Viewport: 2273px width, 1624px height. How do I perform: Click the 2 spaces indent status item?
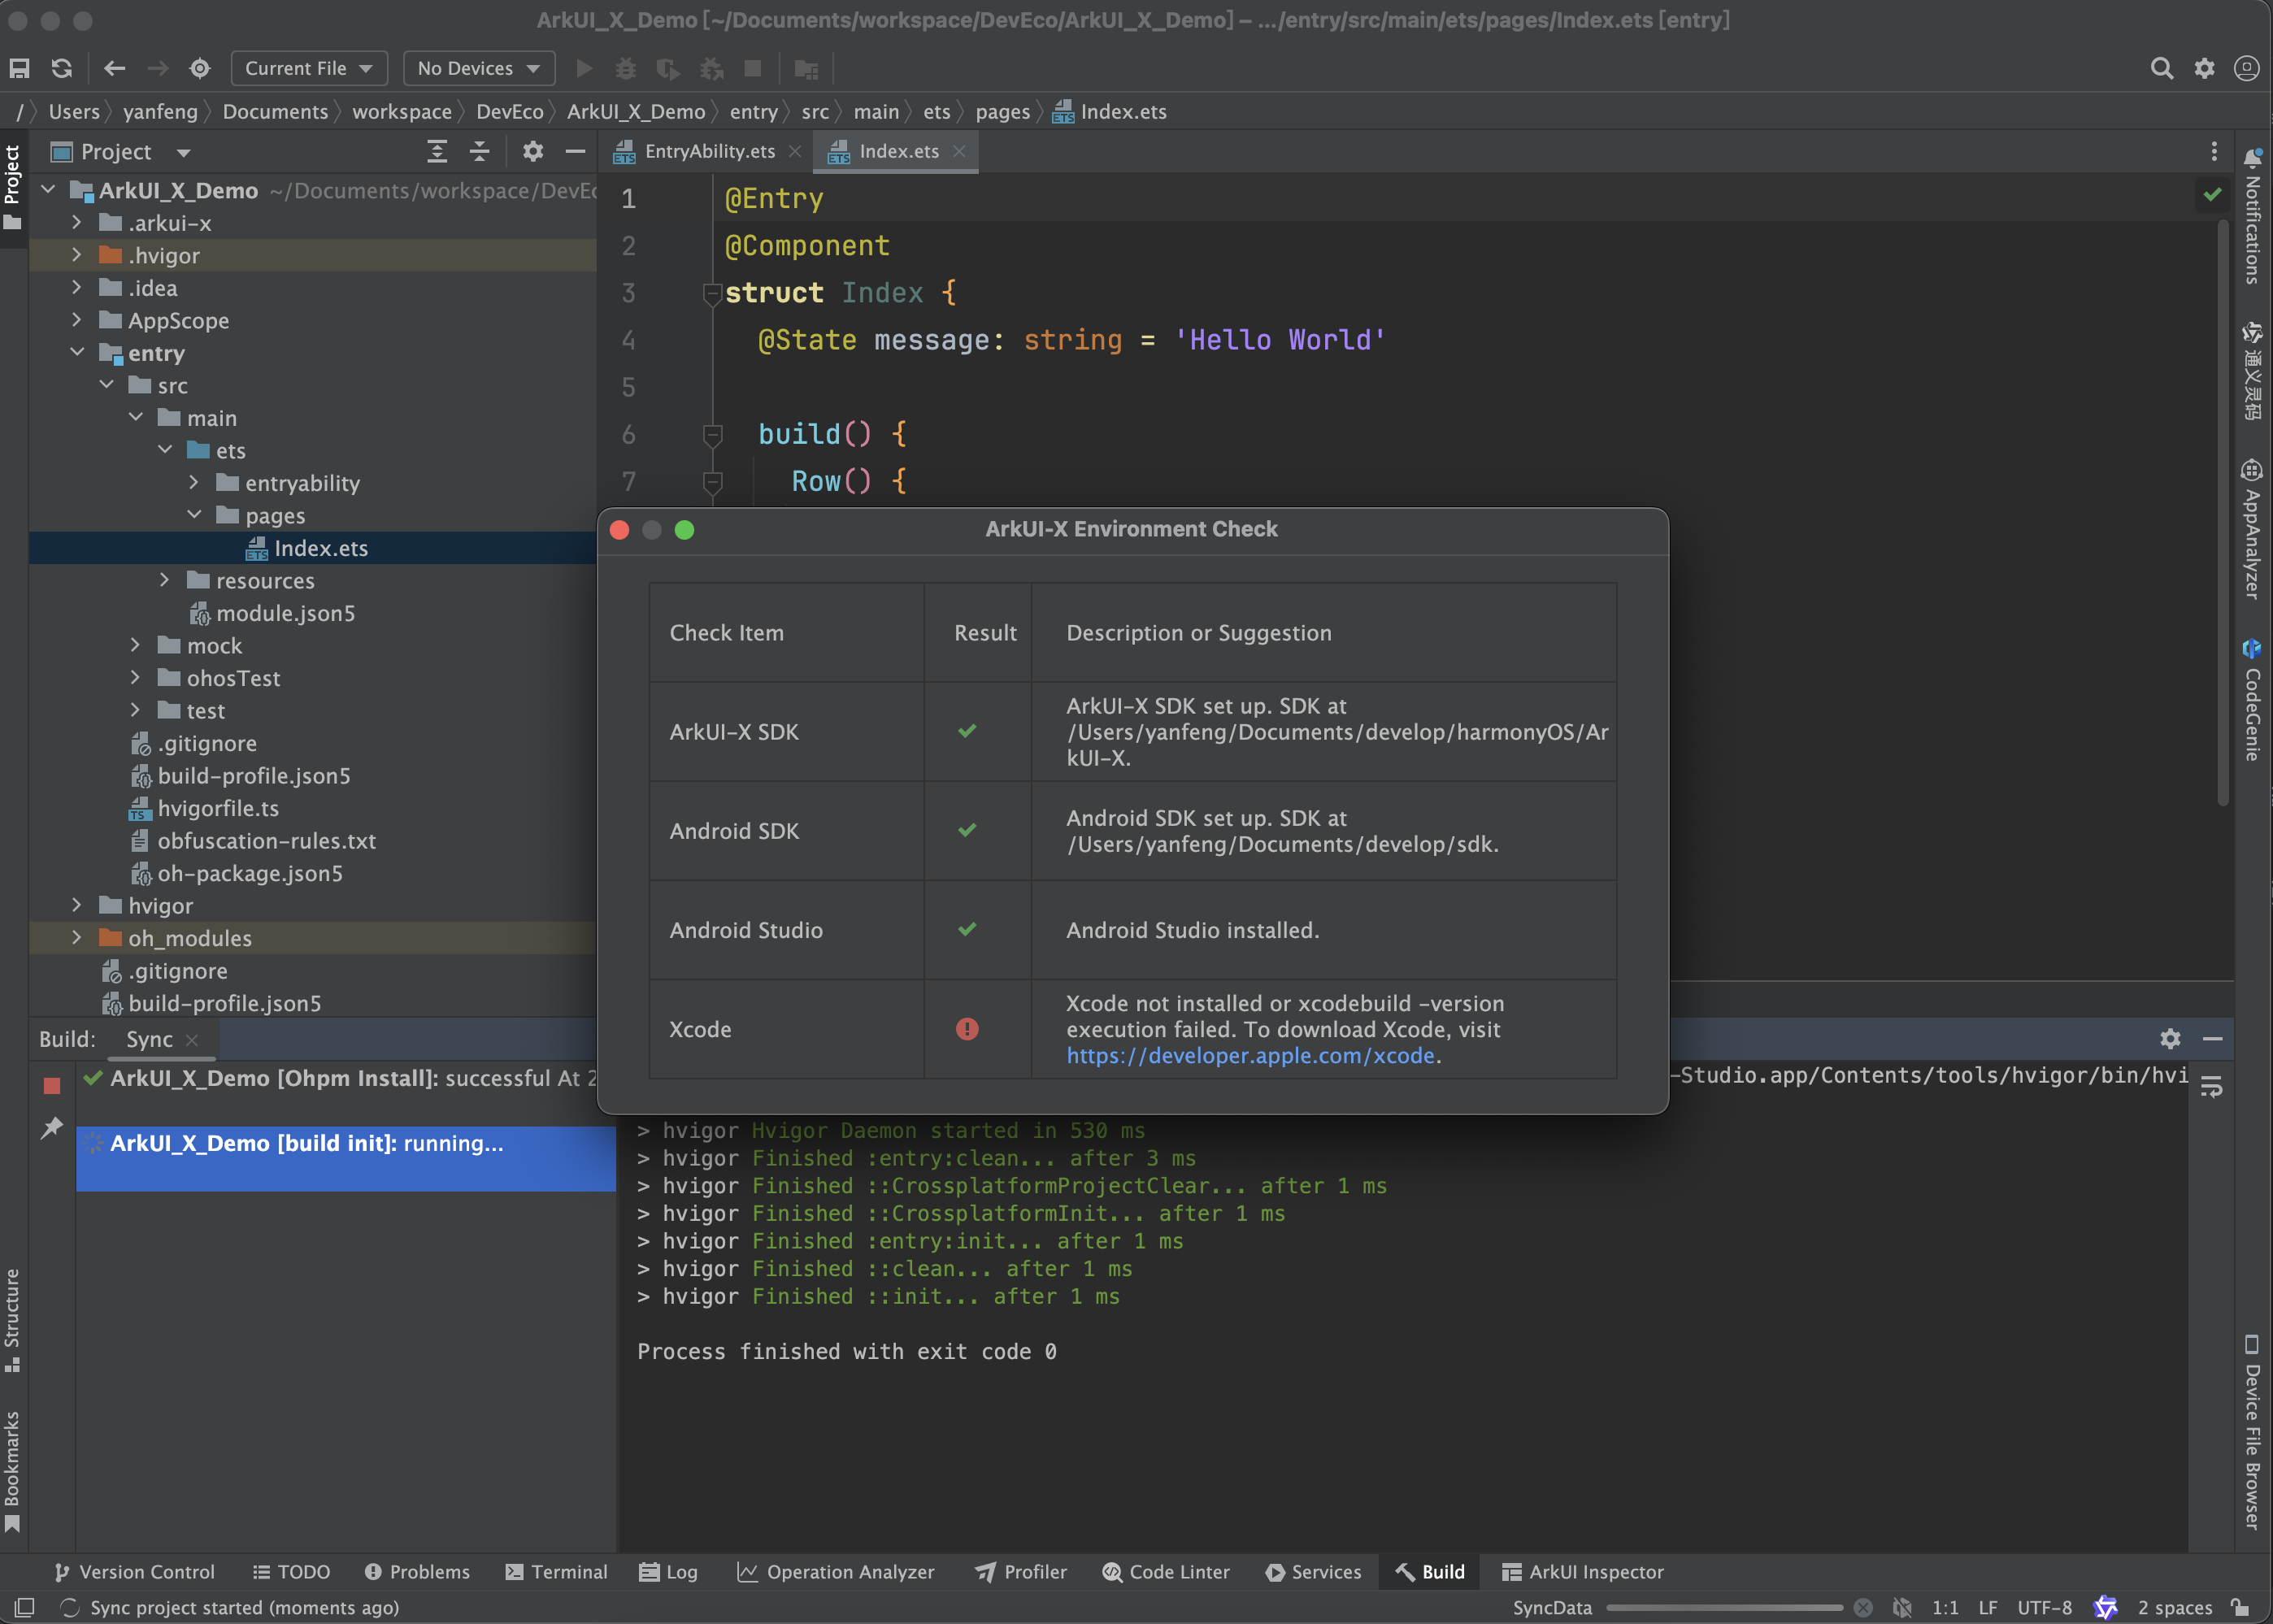(x=2175, y=1608)
